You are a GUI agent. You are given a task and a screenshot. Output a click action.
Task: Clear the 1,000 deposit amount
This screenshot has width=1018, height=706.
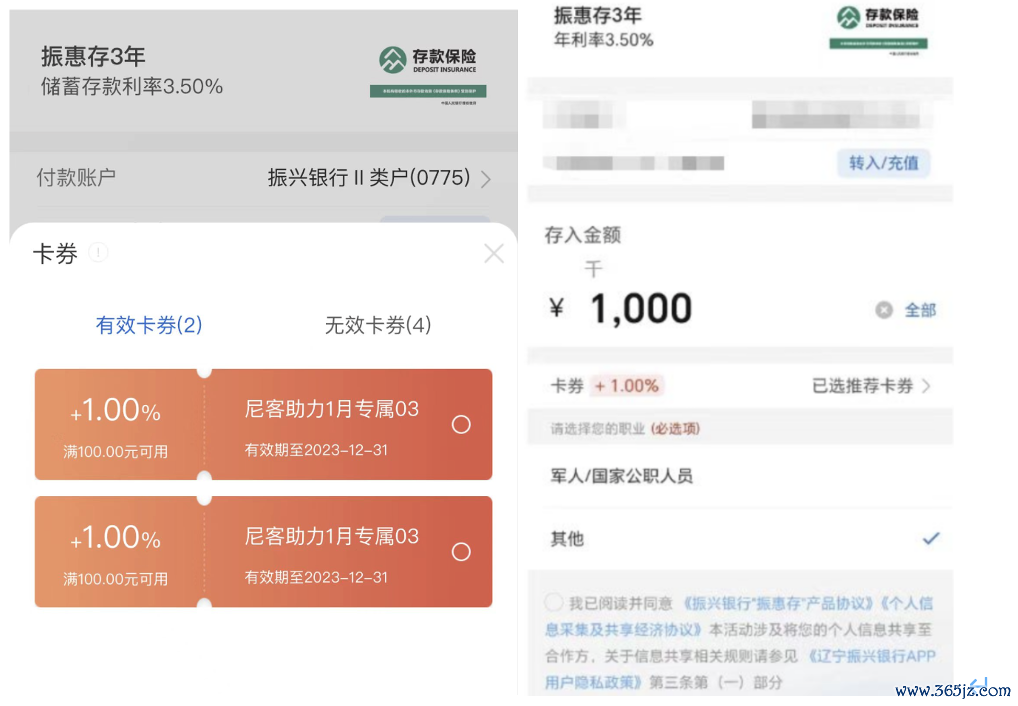tap(884, 310)
